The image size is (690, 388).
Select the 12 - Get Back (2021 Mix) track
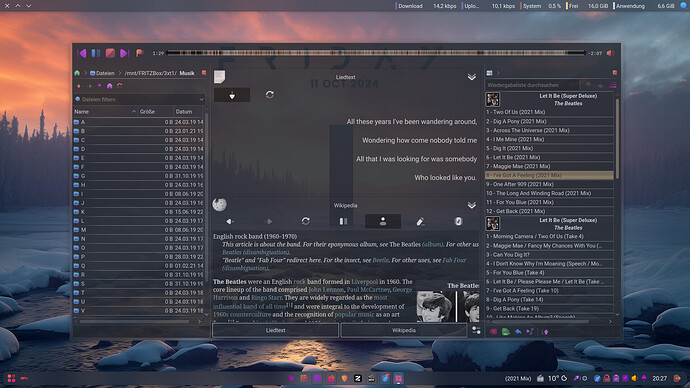[x=549, y=211]
